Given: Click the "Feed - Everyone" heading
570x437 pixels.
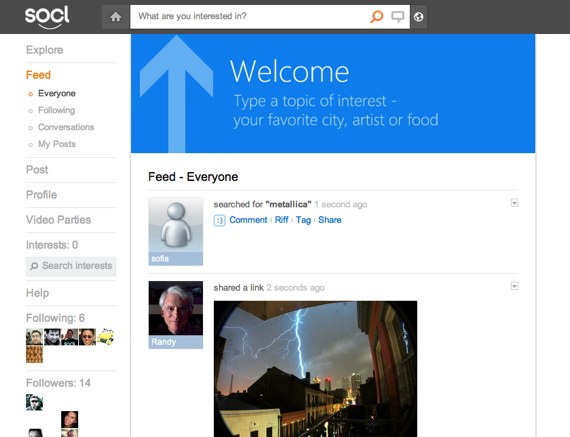Looking at the screenshot, I should coord(193,177).
